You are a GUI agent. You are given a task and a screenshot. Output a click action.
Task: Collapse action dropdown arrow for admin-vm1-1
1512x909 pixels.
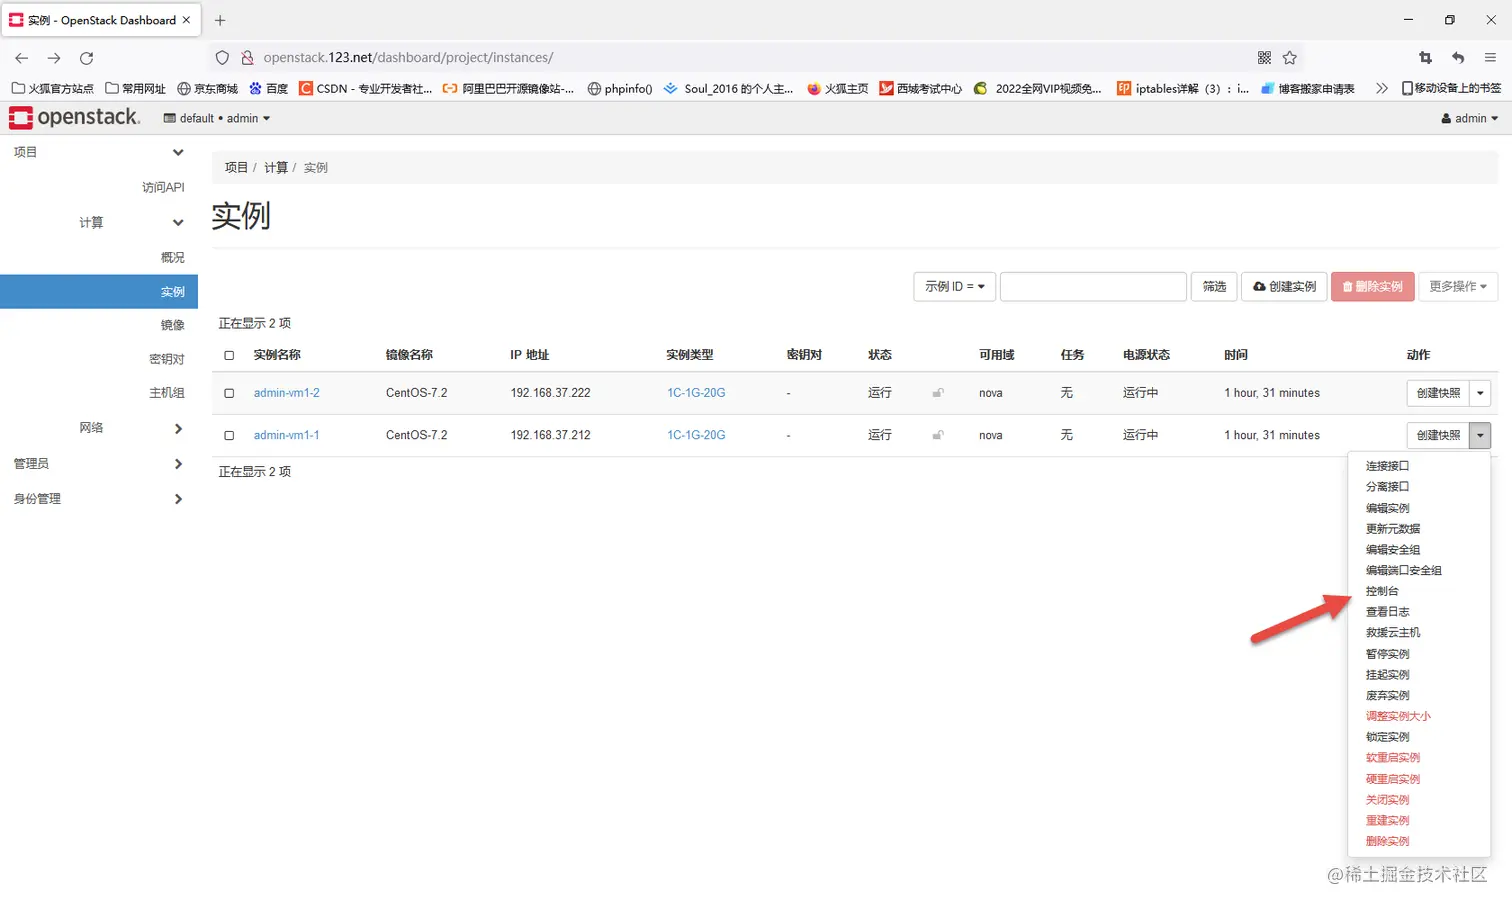pos(1480,435)
